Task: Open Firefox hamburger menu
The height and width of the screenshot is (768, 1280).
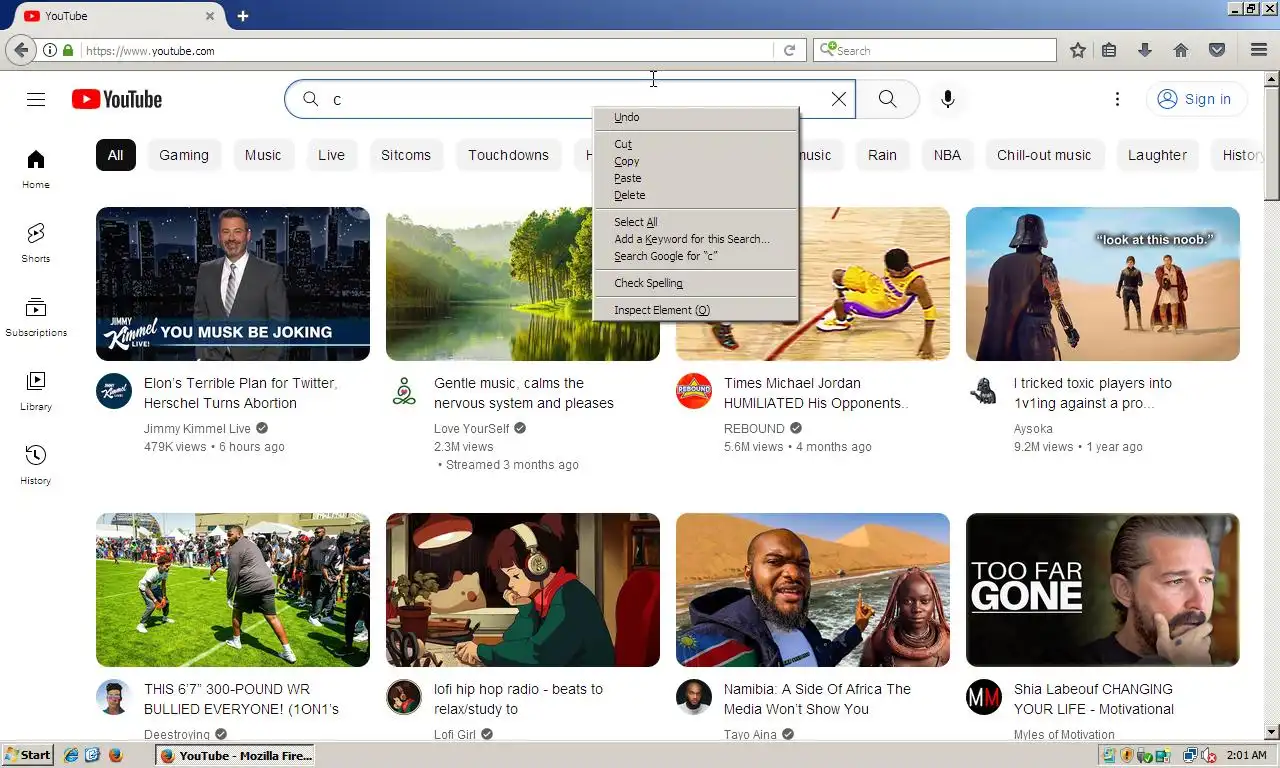Action: point(1259,50)
